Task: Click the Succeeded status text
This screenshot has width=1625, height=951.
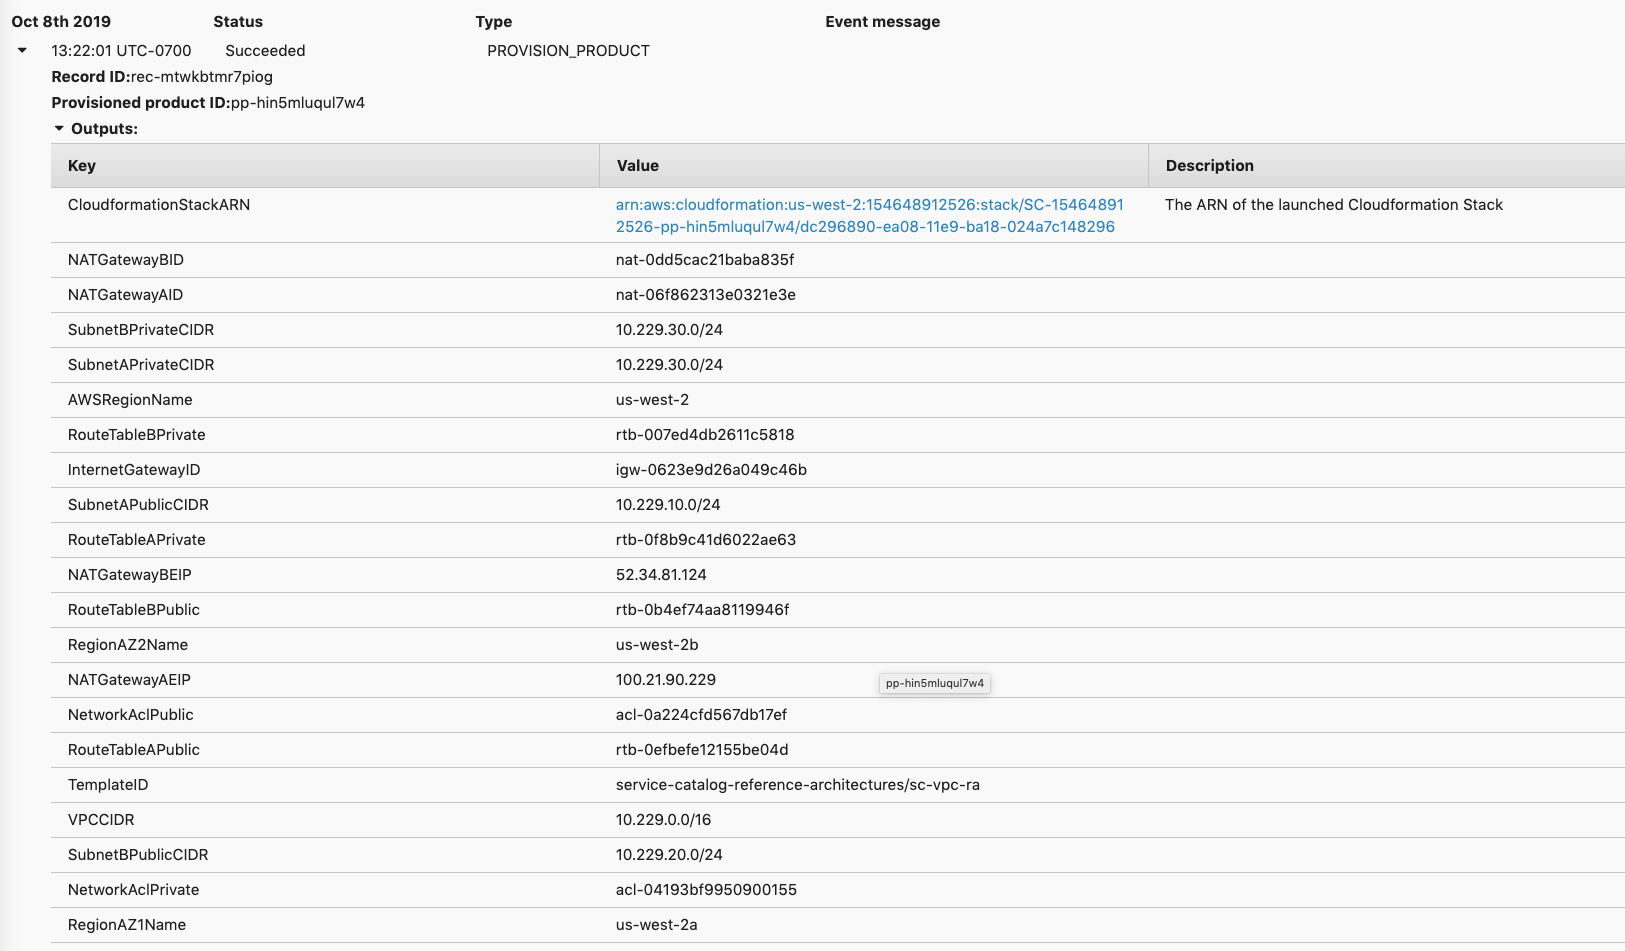Action: 264,50
